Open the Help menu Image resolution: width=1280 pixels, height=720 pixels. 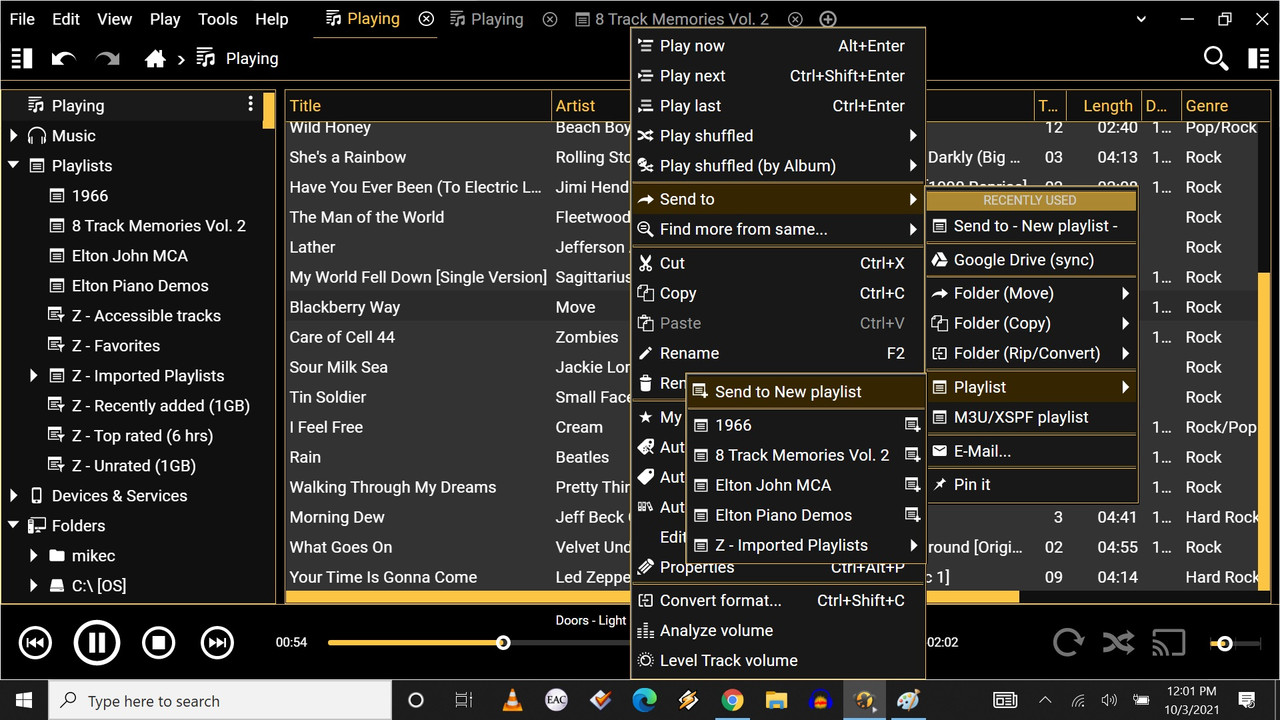click(271, 19)
